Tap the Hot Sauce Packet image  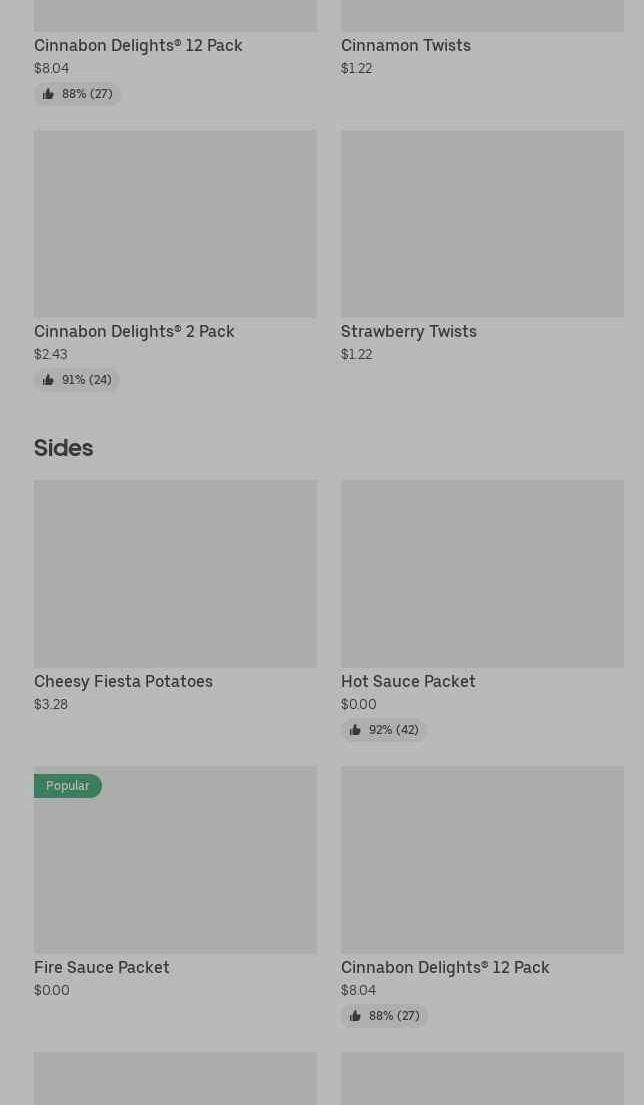pyautogui.click(x=482, y=573)
